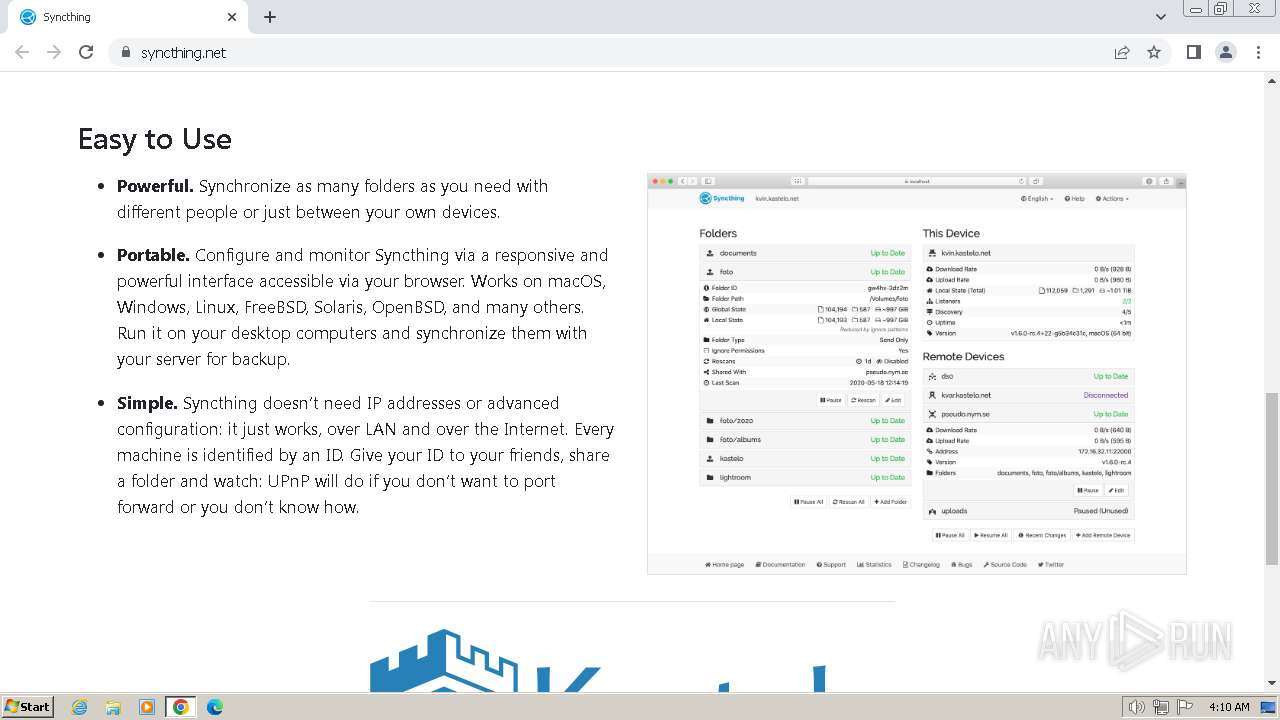Screen dimensions: 1280x720
Task: Click the scrollbar up arrow
Action: click(x=1272, y=81)
